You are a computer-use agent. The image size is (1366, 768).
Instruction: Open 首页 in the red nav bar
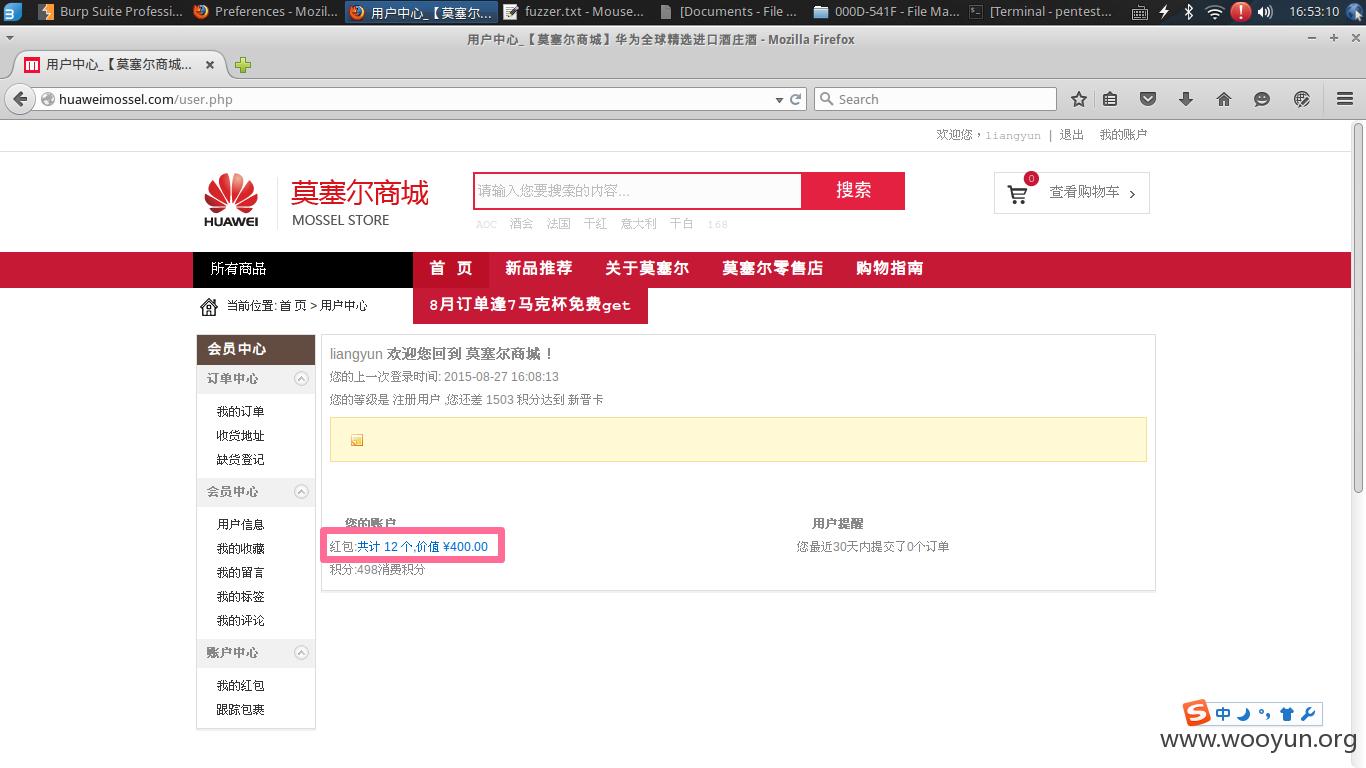451,268
